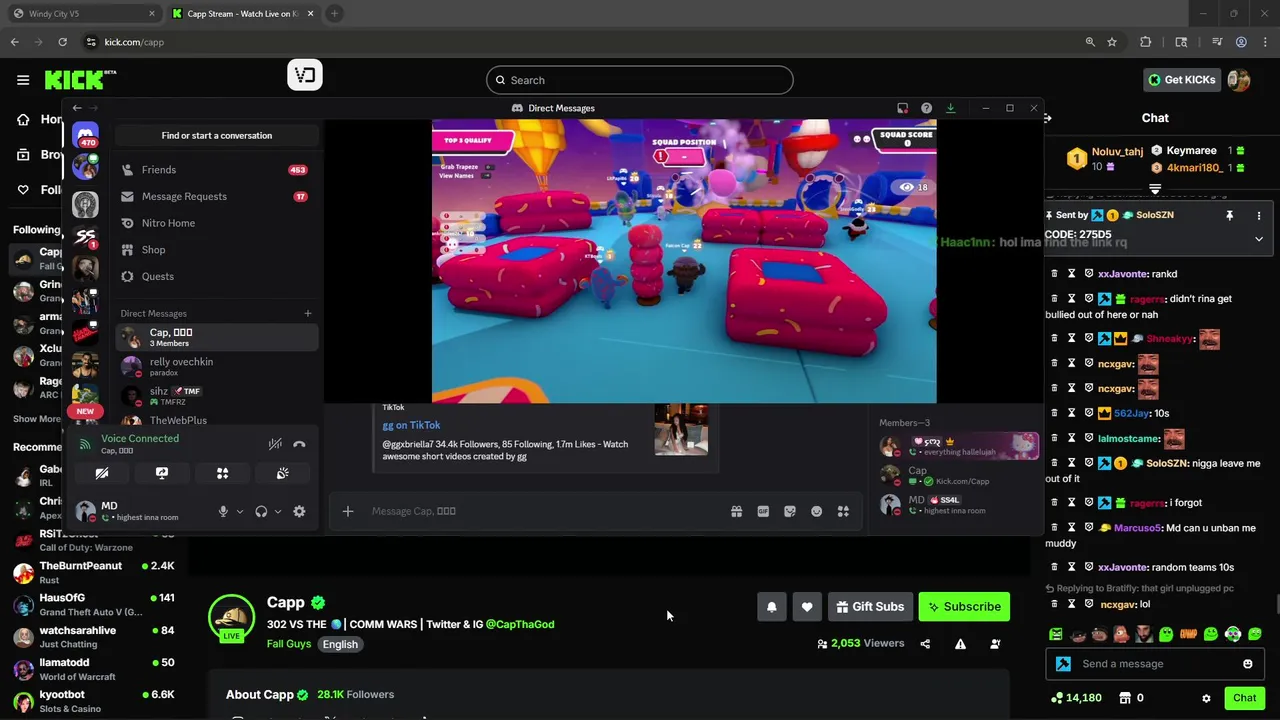
Task: Toggle stream notification bell
Action: coord(772,607)
